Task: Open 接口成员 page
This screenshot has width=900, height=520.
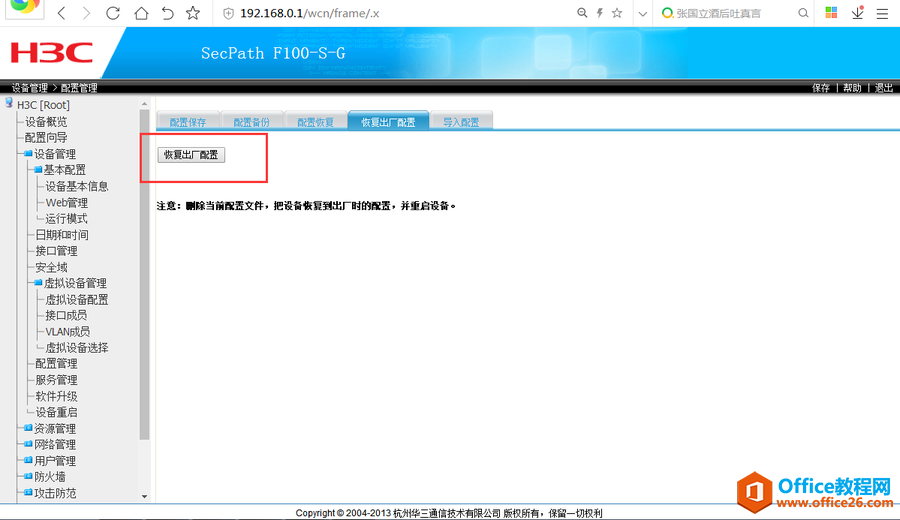Action: click(x=66, y=315)
